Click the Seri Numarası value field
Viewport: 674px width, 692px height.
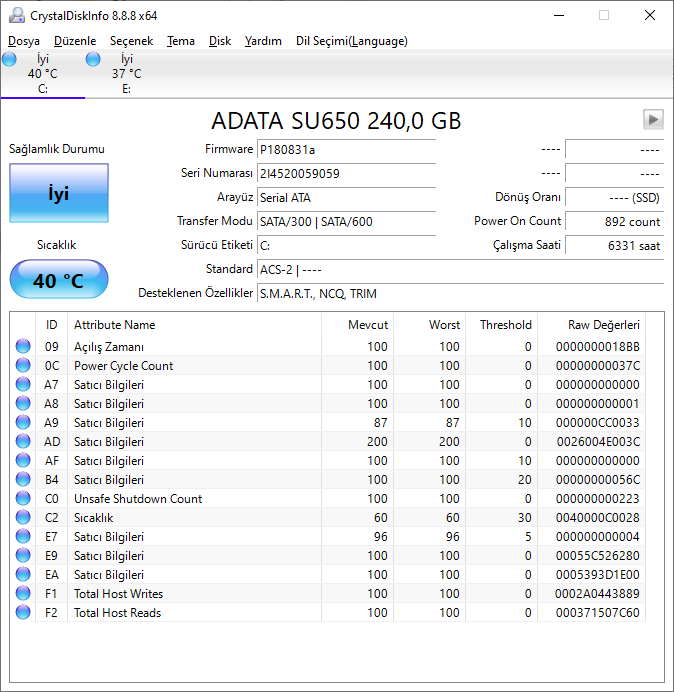point(345,174)
